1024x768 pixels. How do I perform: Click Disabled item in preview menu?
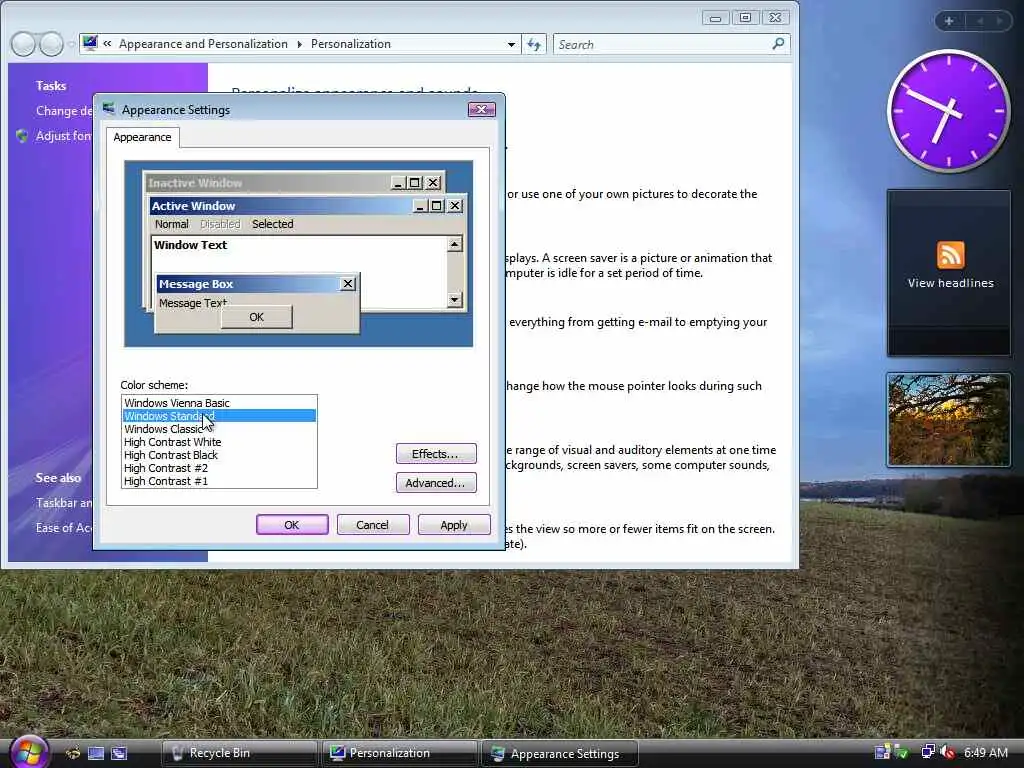click(x=220, y=224)
